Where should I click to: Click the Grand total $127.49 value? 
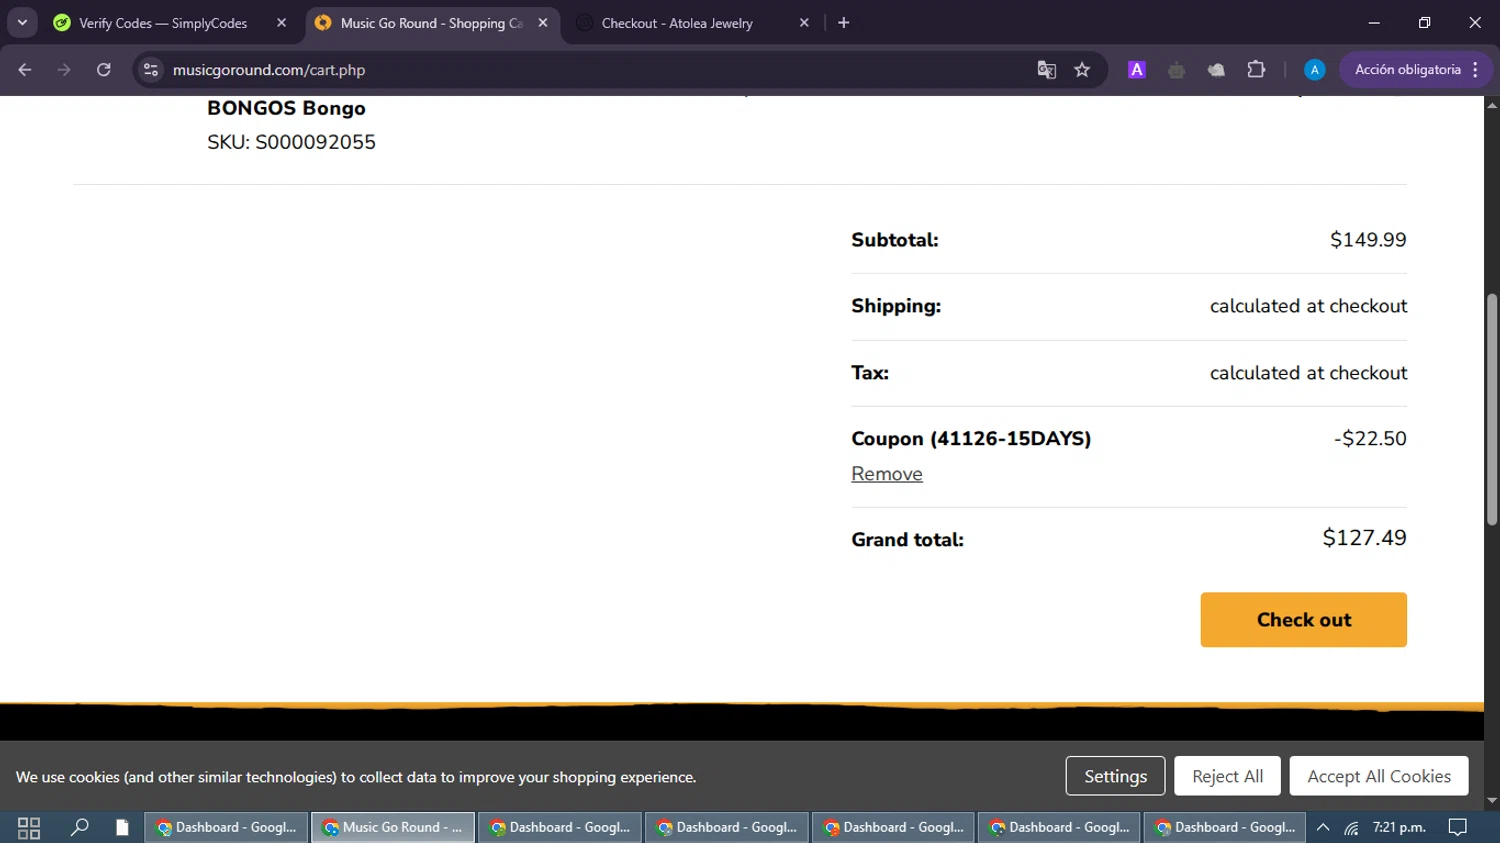(1364, 538)
